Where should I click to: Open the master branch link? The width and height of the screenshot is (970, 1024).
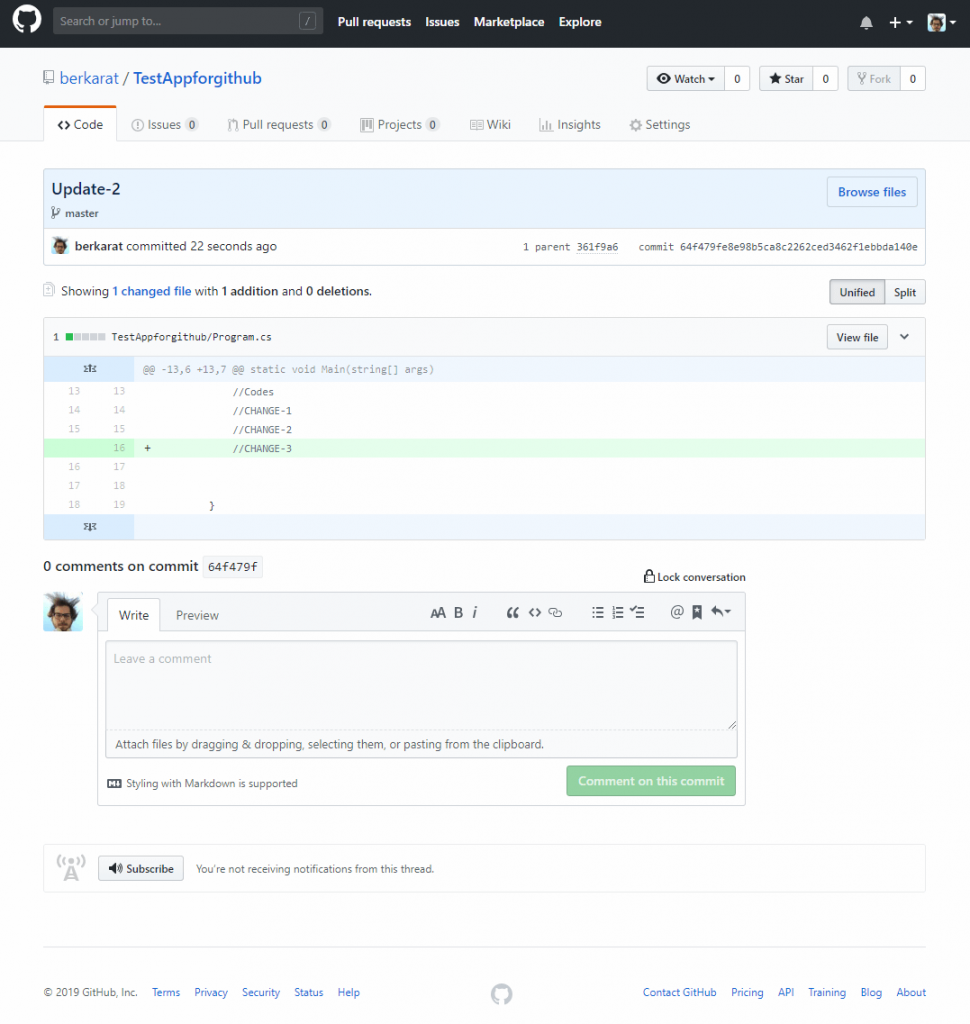[x=82, y=214]
